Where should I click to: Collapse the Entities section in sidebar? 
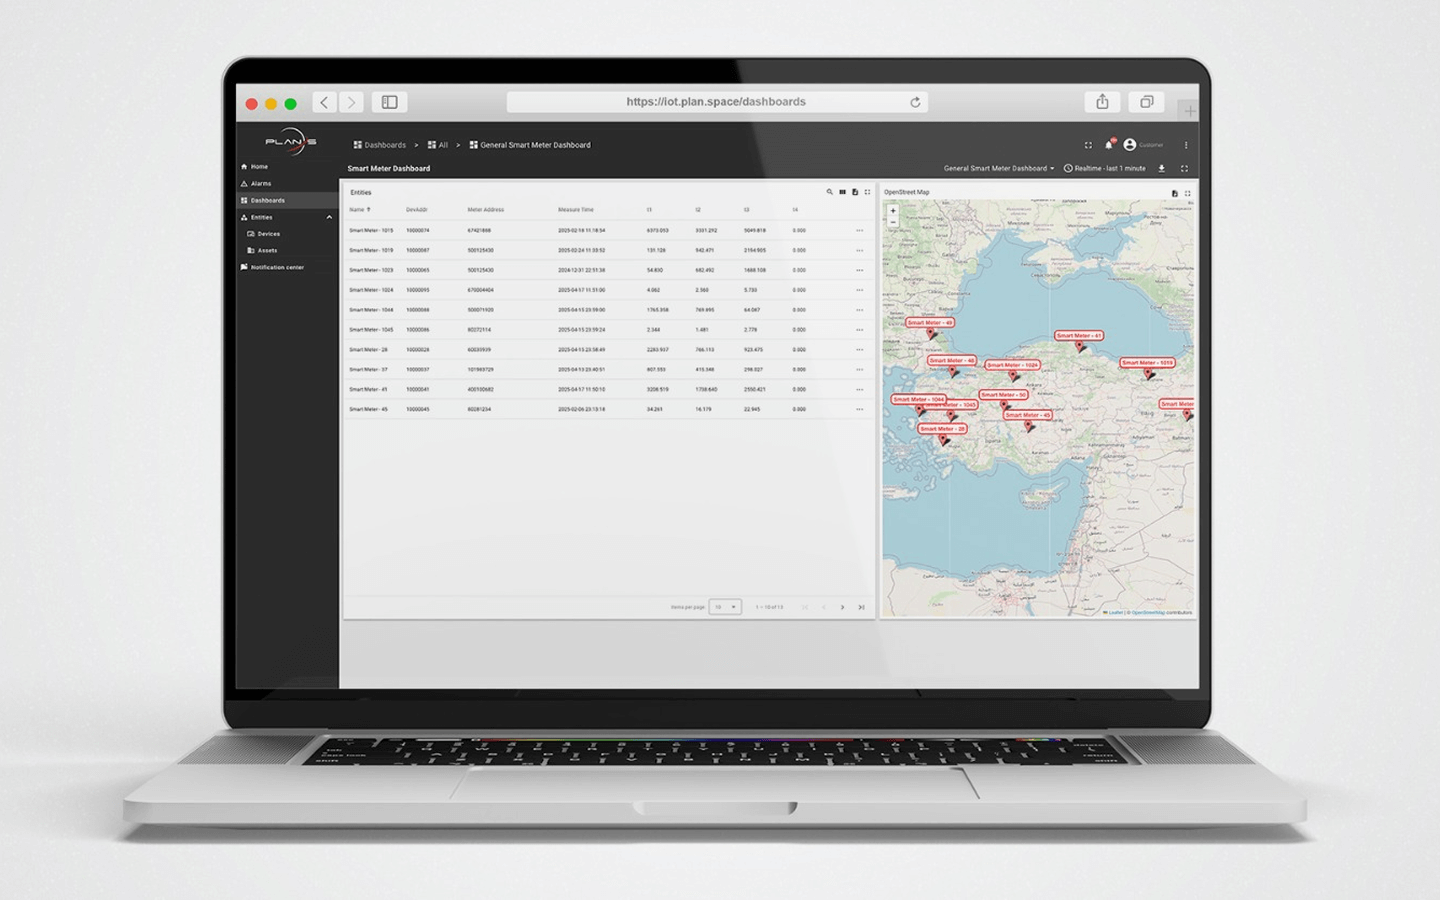pos(329,217)
